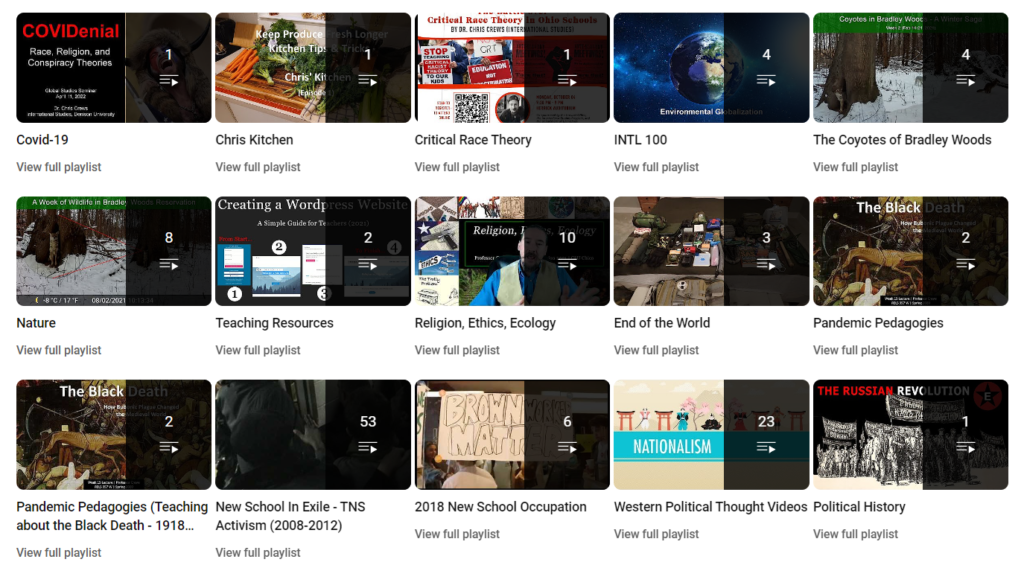Open the Environmental Globalization earth thumbnail
The image size is (1024, 565).
[x=711, y=68]
